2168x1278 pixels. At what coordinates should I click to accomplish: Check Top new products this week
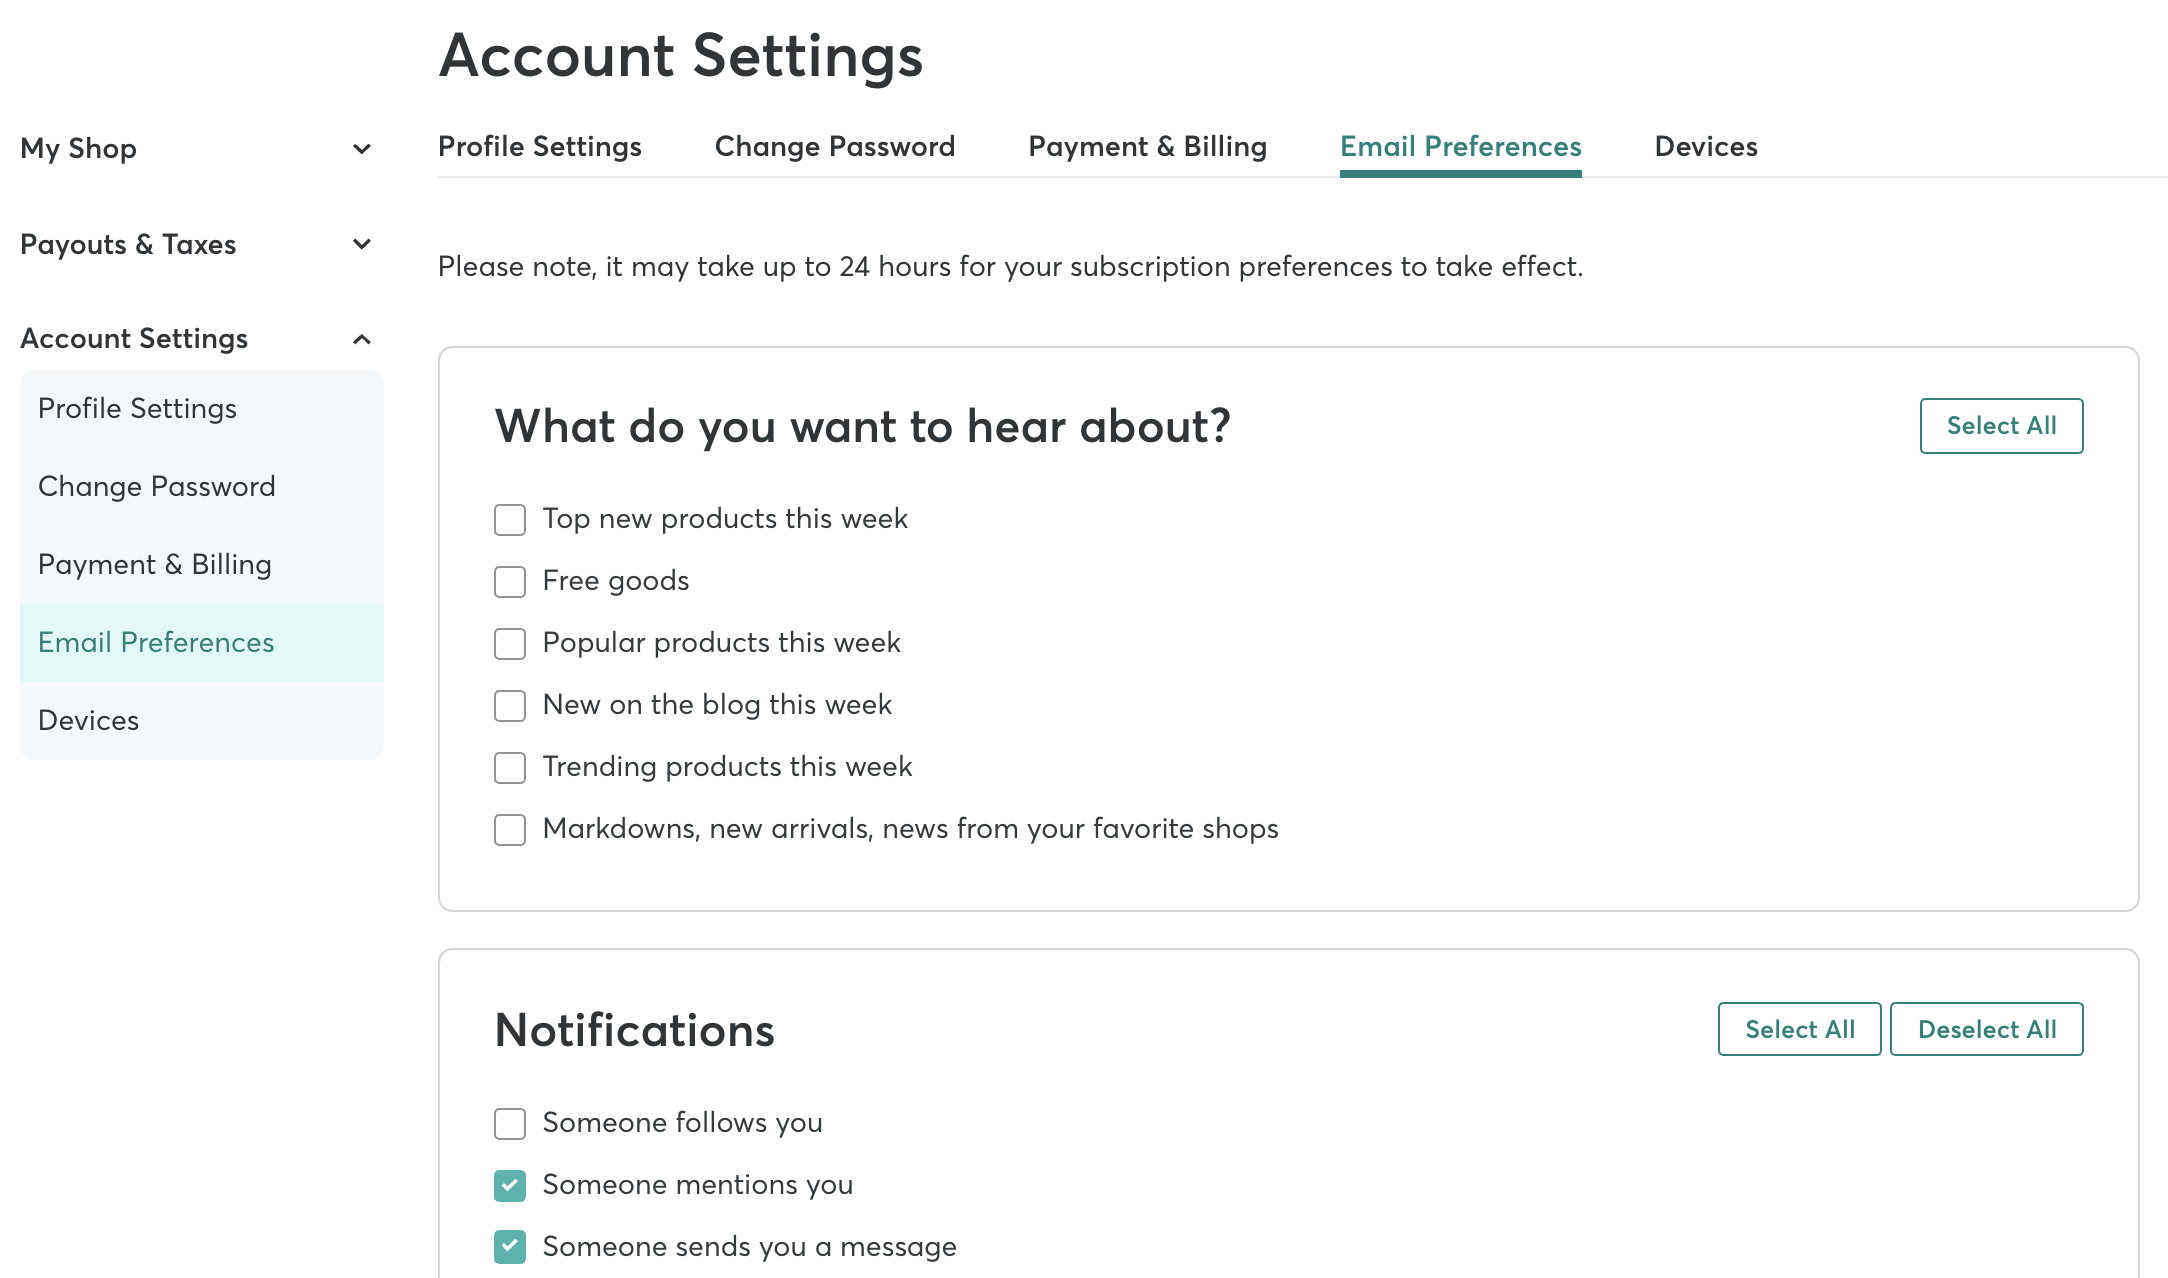click(510, 520)
